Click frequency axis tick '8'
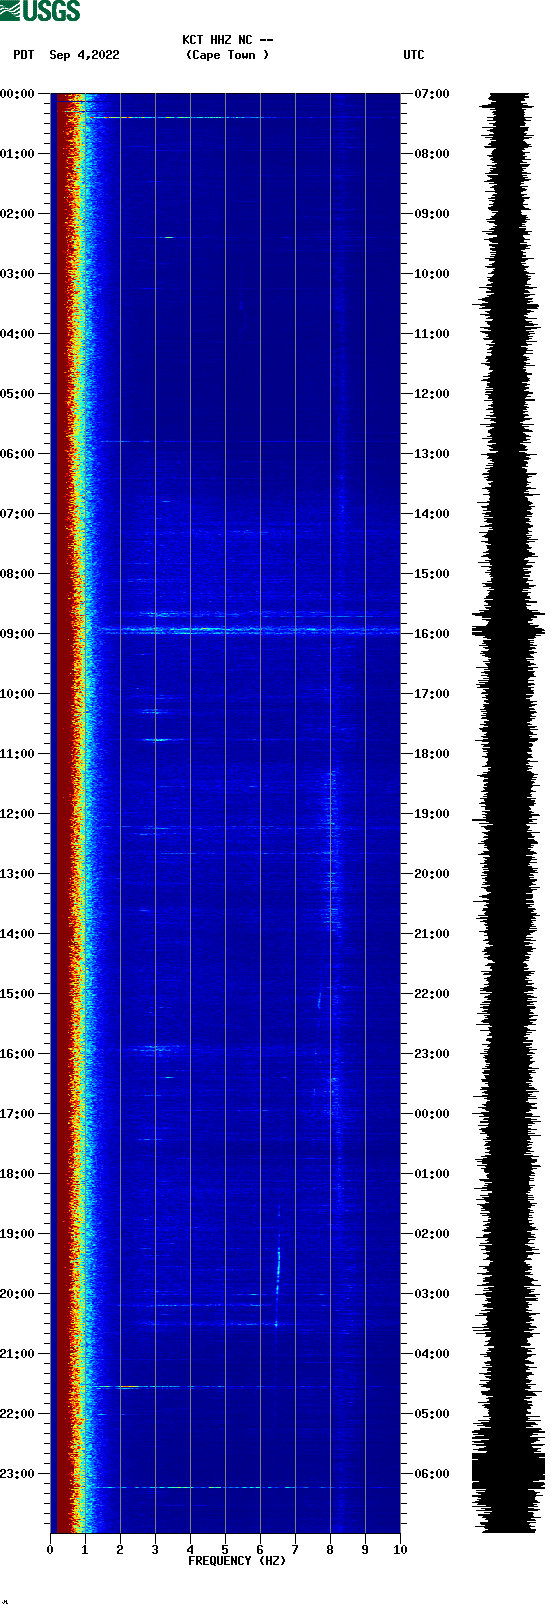Image resolution: width=552 pixels, height=1613 pixels. tap(330, 1550)
